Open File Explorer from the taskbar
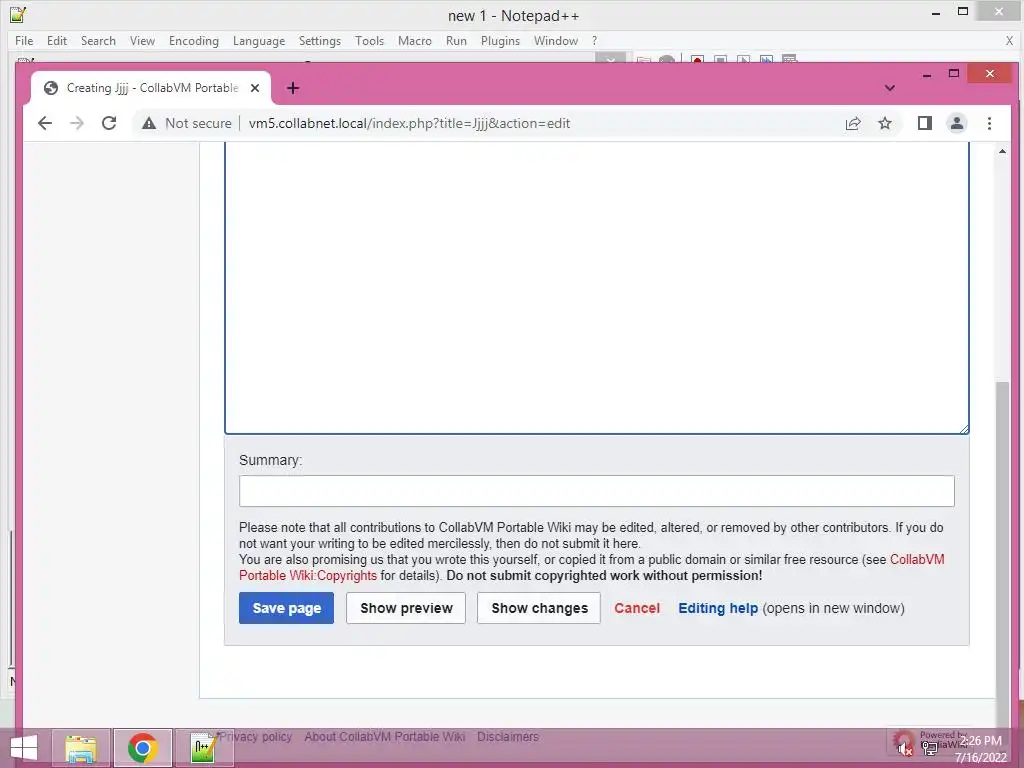The image size is (1024, 768). 82,748
